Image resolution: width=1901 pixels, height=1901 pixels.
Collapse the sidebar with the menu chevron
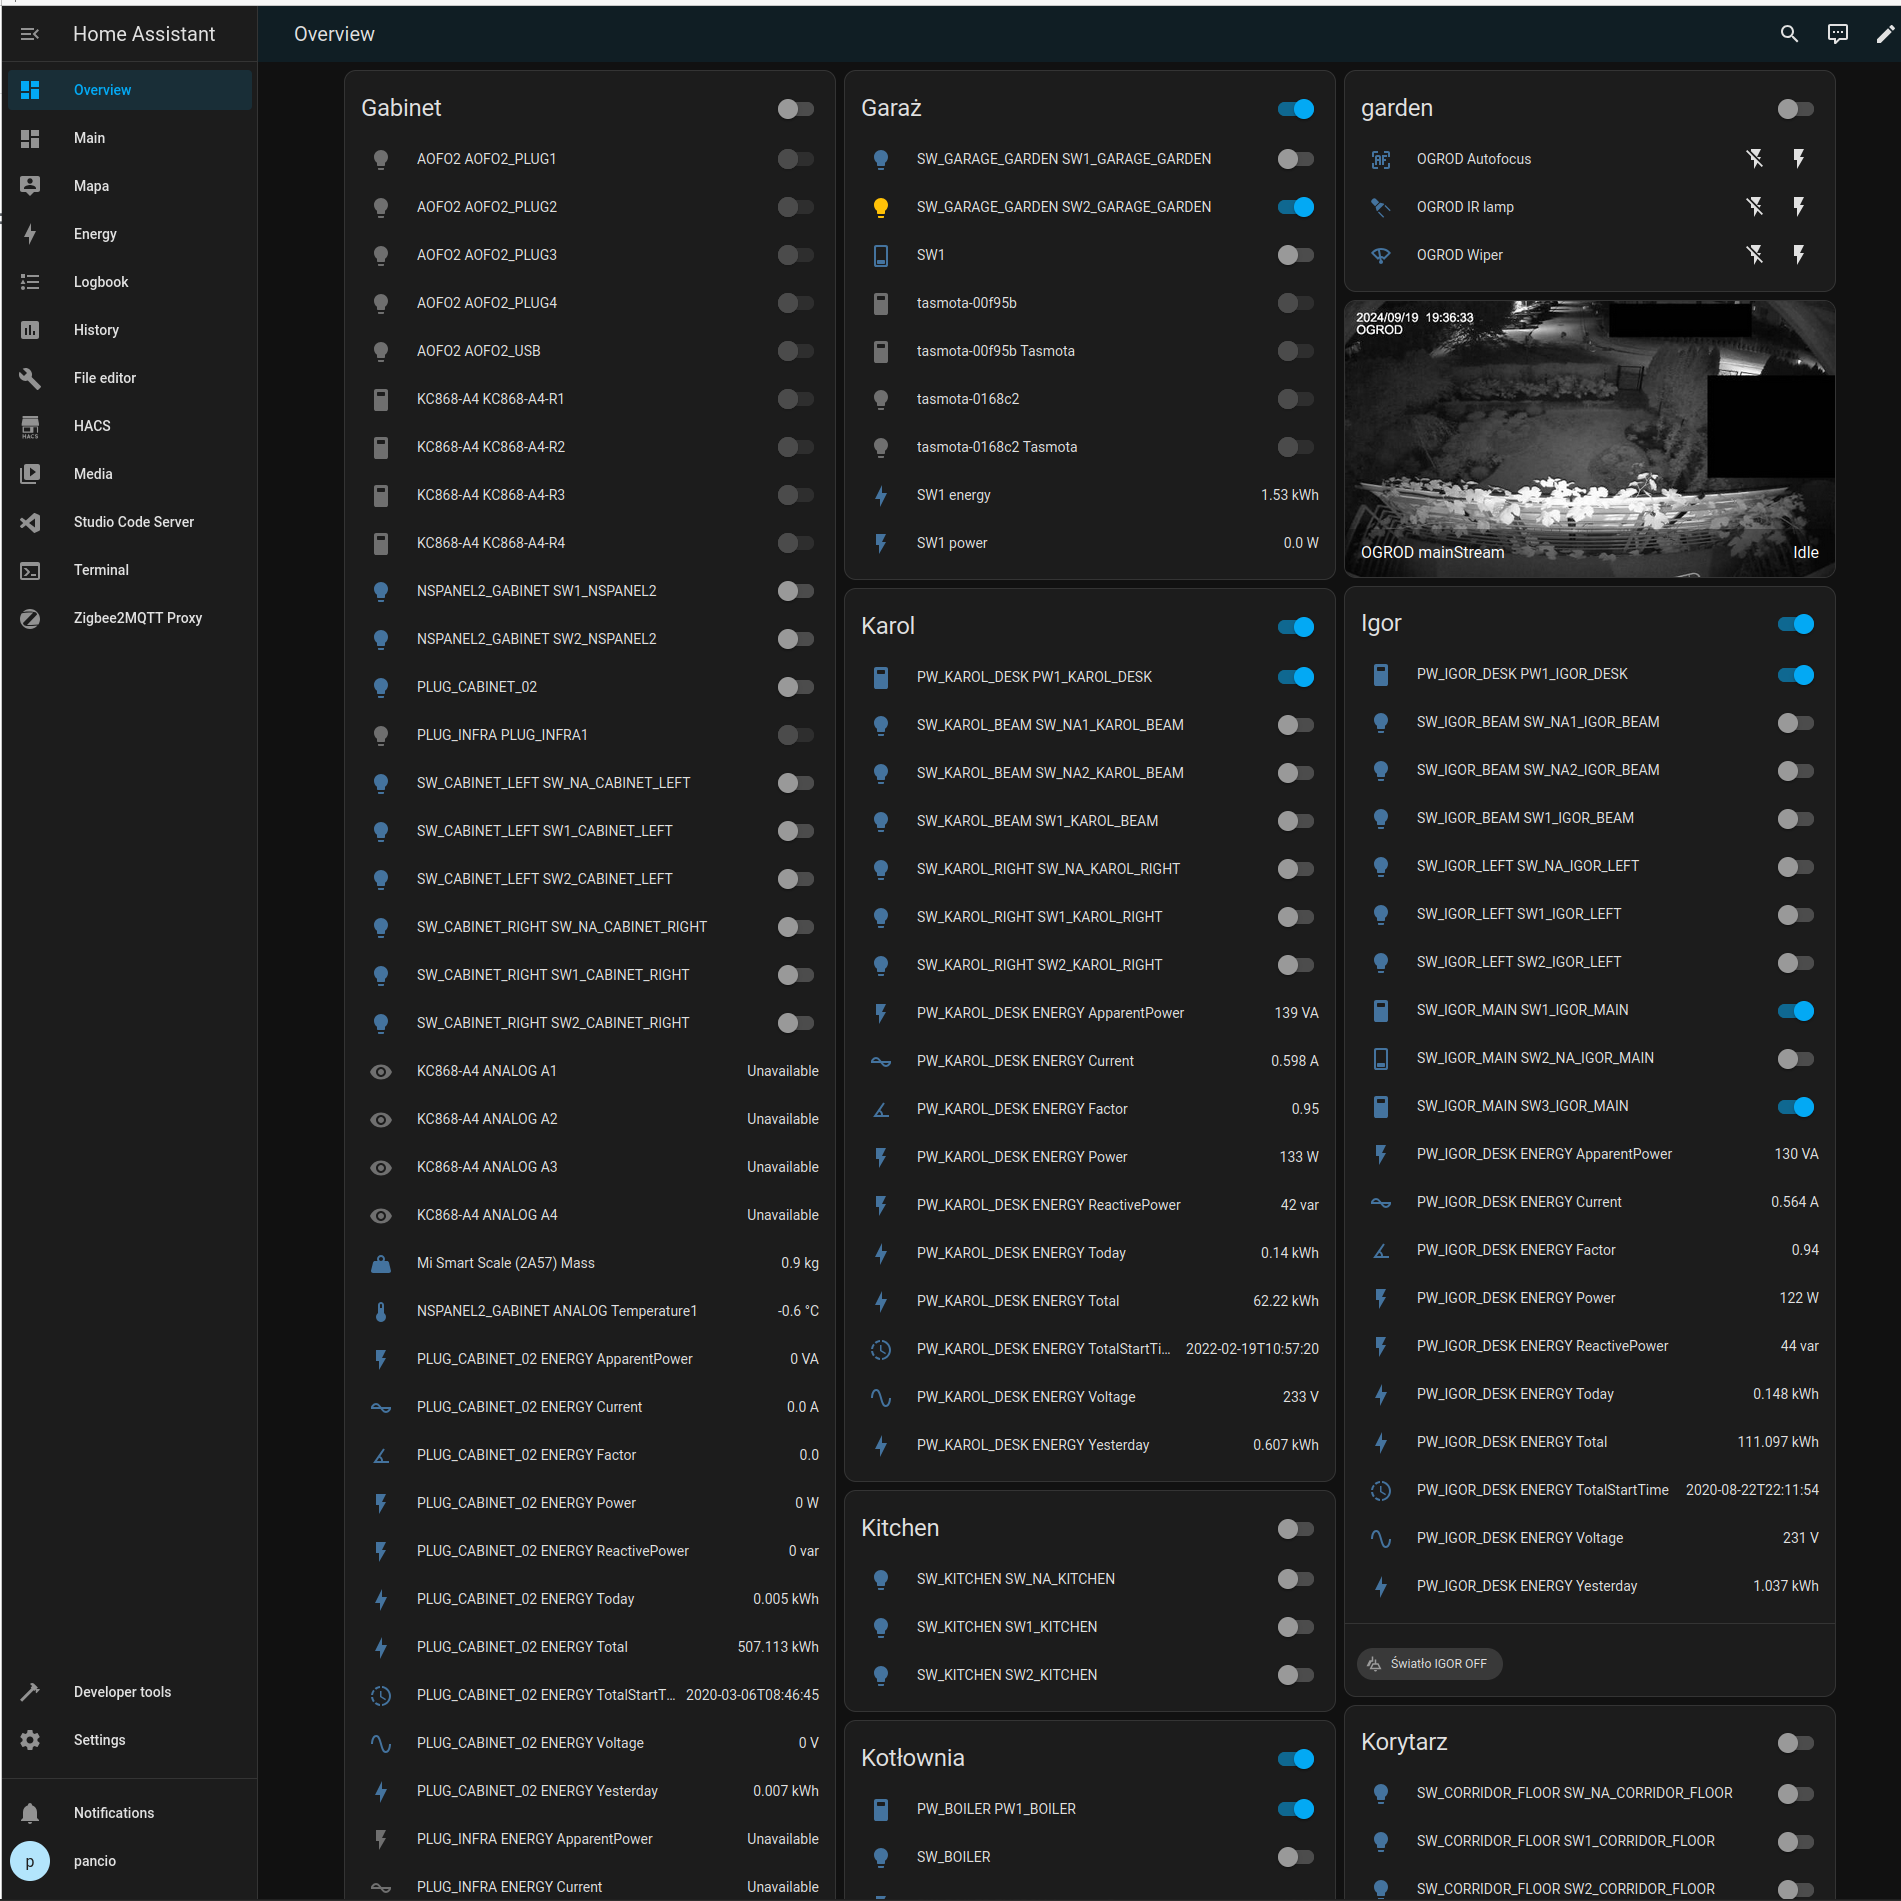point(30,33)
